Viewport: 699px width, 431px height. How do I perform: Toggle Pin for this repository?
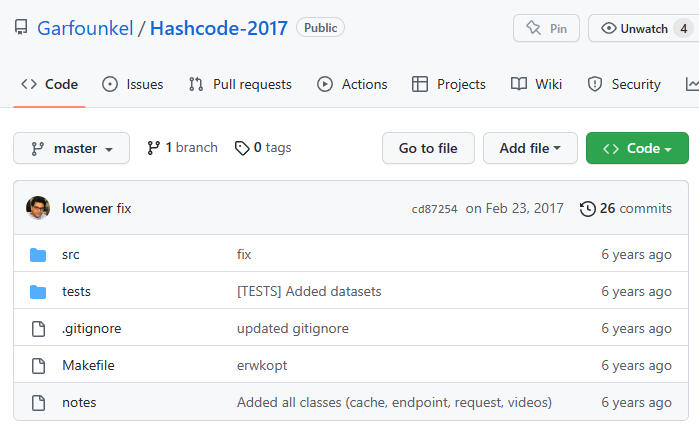click(546, 28)
